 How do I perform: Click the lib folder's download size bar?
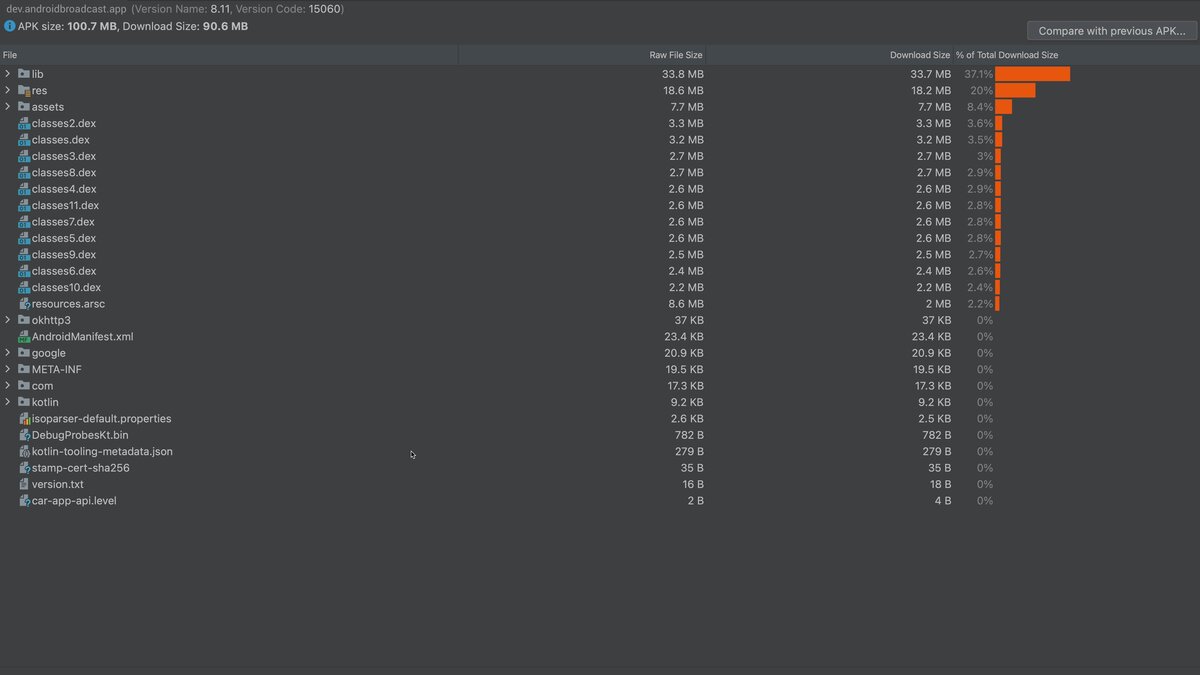pyautogui.click(x=1032, y=73)
